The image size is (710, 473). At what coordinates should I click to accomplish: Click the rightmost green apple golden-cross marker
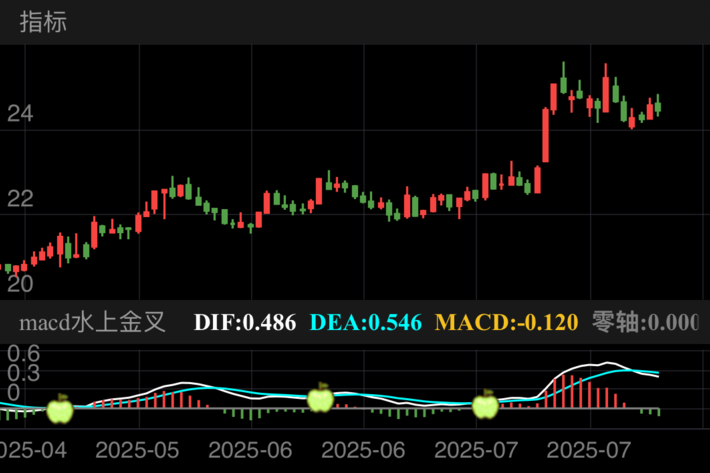pyautogui.click(x=485, y=405)
